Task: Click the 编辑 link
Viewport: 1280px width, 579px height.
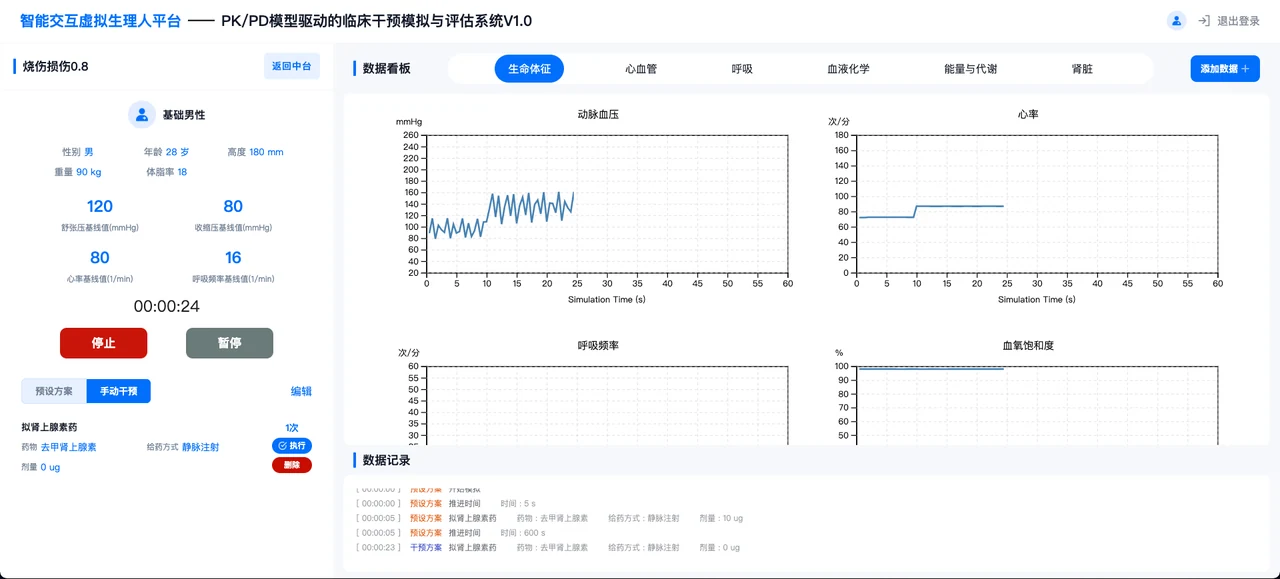Action: tap(301, 392)
